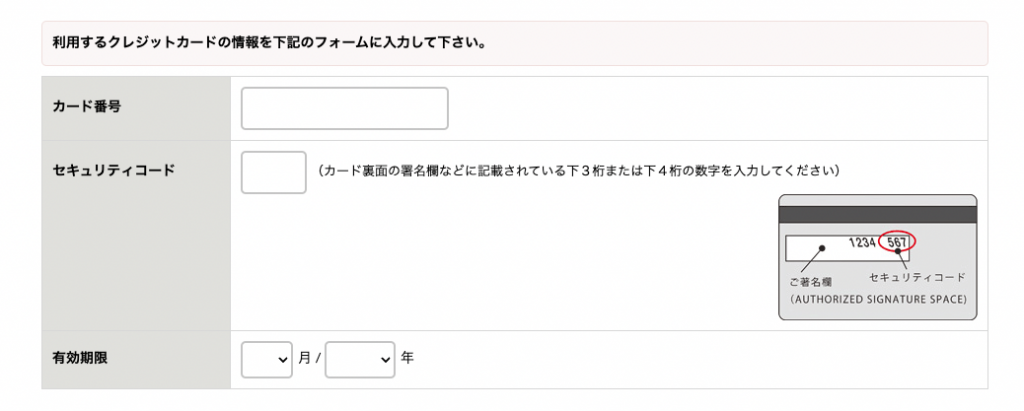This screenshot has height=411, width=1024.
Task: Click the black magnetic stripe on card image
Action: tap(876, 214)
